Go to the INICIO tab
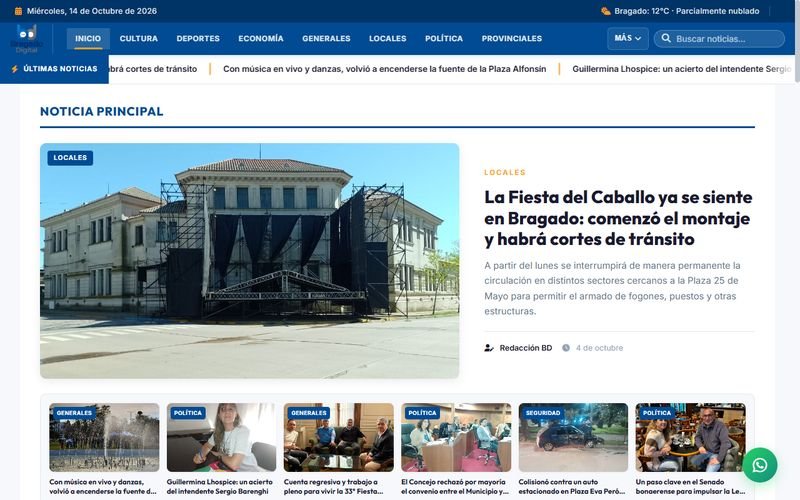800x500 pixels. click(88, 38)
